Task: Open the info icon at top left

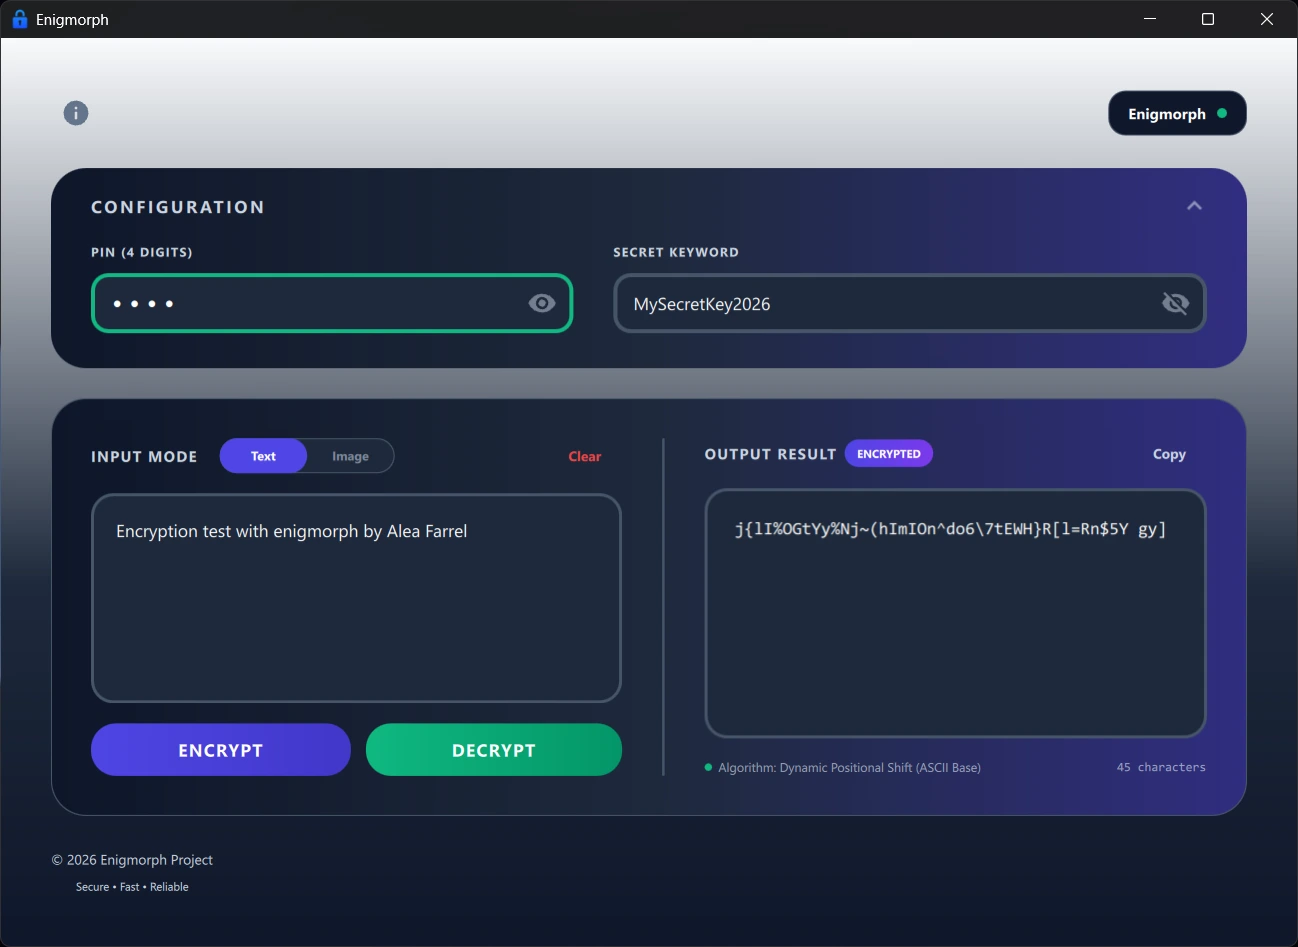Action: click(76, 113)
